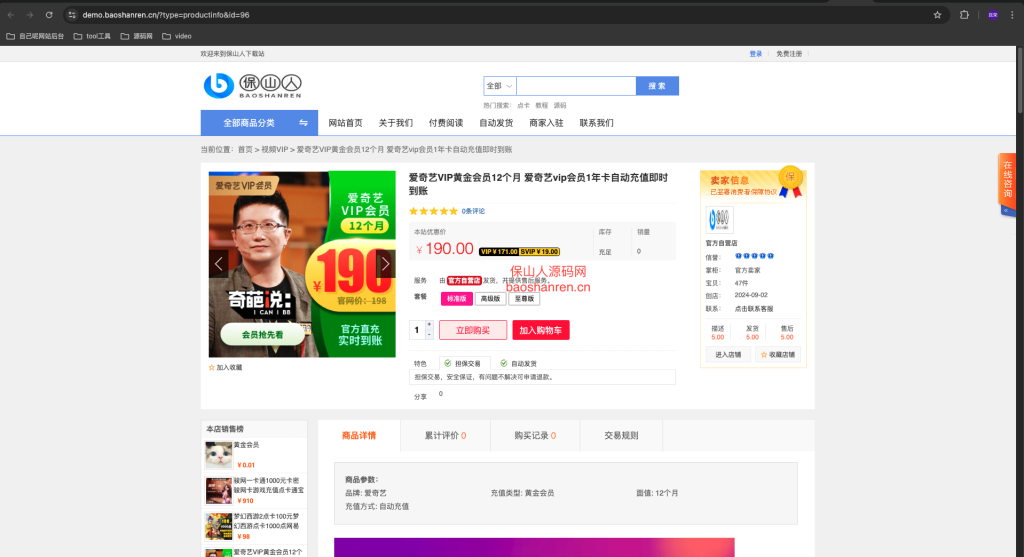Reload the page with the refresh icon
Viewport: 1024px width, 557px height.
[49, 14]
